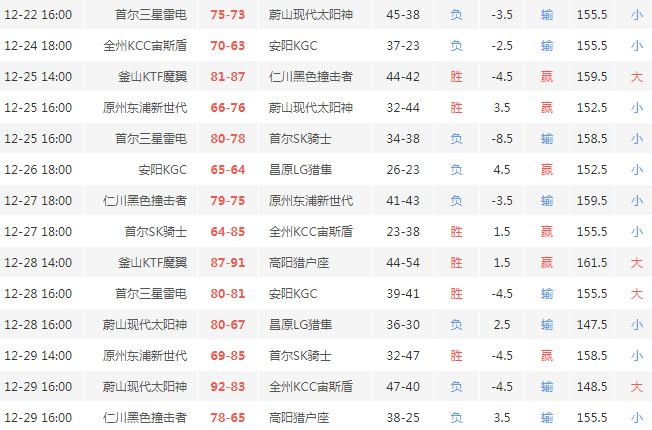This screenshot has height=430, width=652.
Task: Click the 80-81 score
Action: pyautogui.click(x=227, y=294)
